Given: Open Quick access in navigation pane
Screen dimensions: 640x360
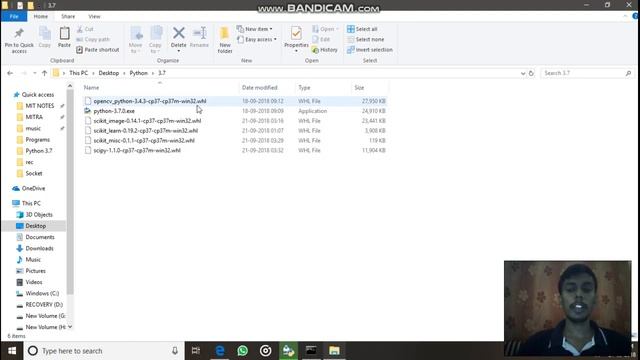Looking at the screenshot, I should coord(38,95).
